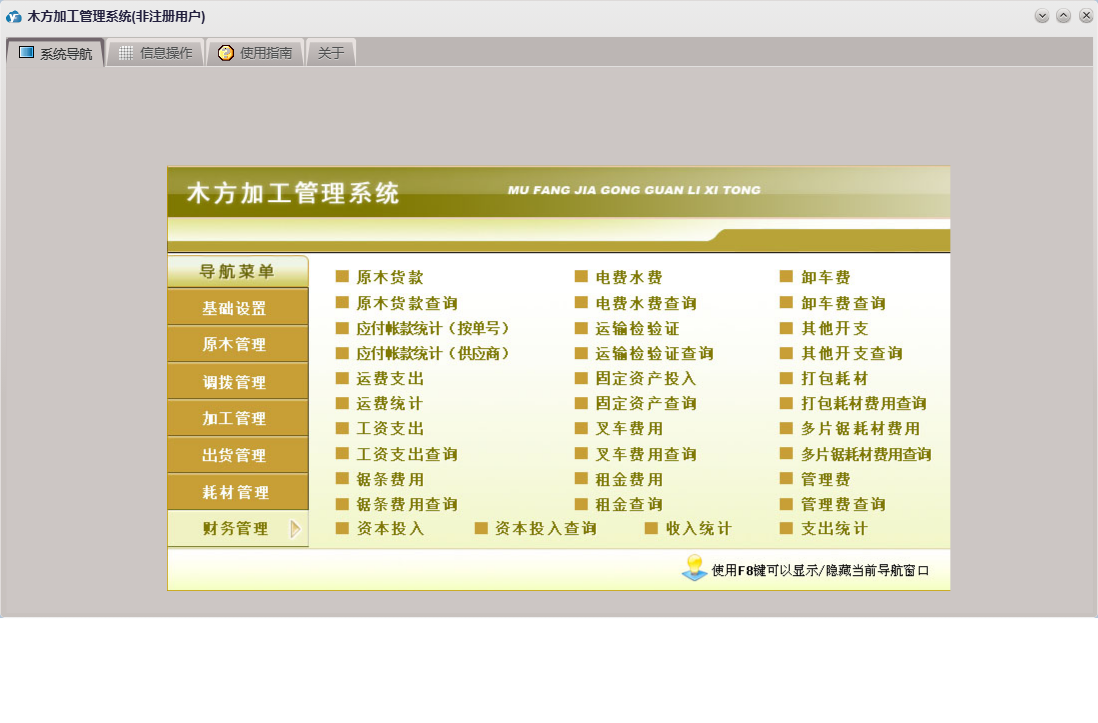The height and width of the screenshot is (723, 1098).
Task: Click the lightbulb hint icon near F8 tip
Action: 694,567
